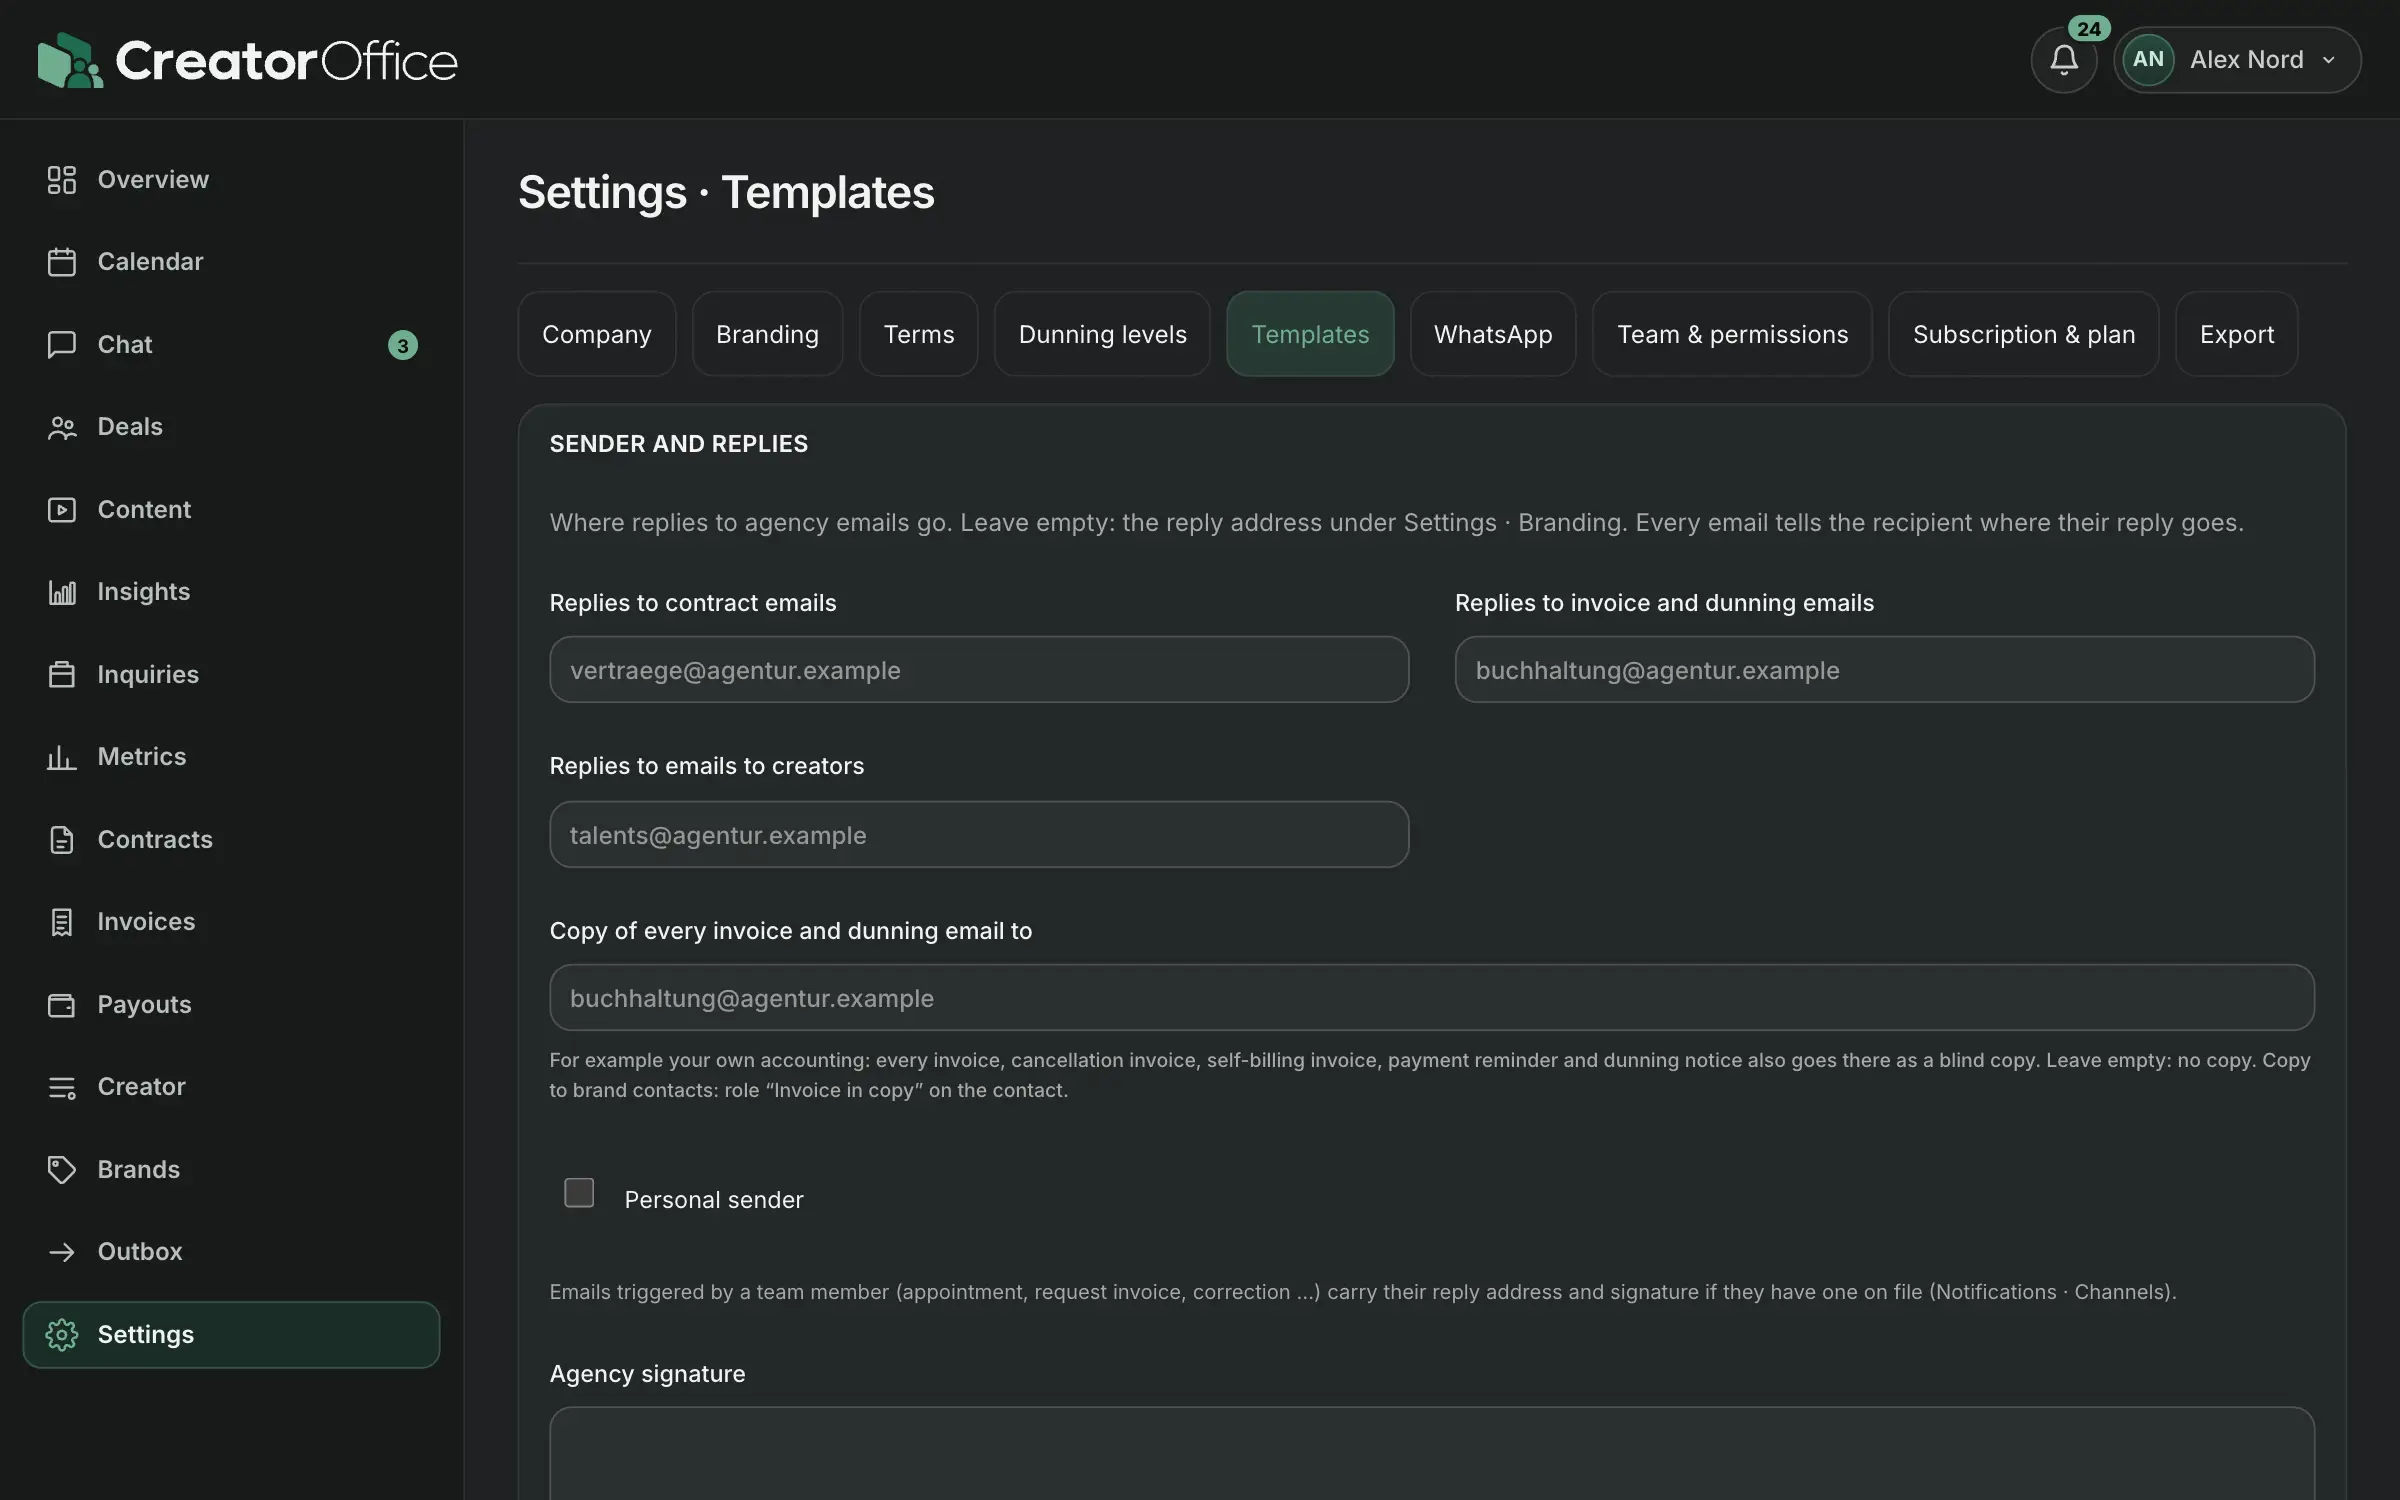Click the Replies to emails to creators field
Image resolution: width=2400 pixels, height=1500 pixels.
[979, 834]
